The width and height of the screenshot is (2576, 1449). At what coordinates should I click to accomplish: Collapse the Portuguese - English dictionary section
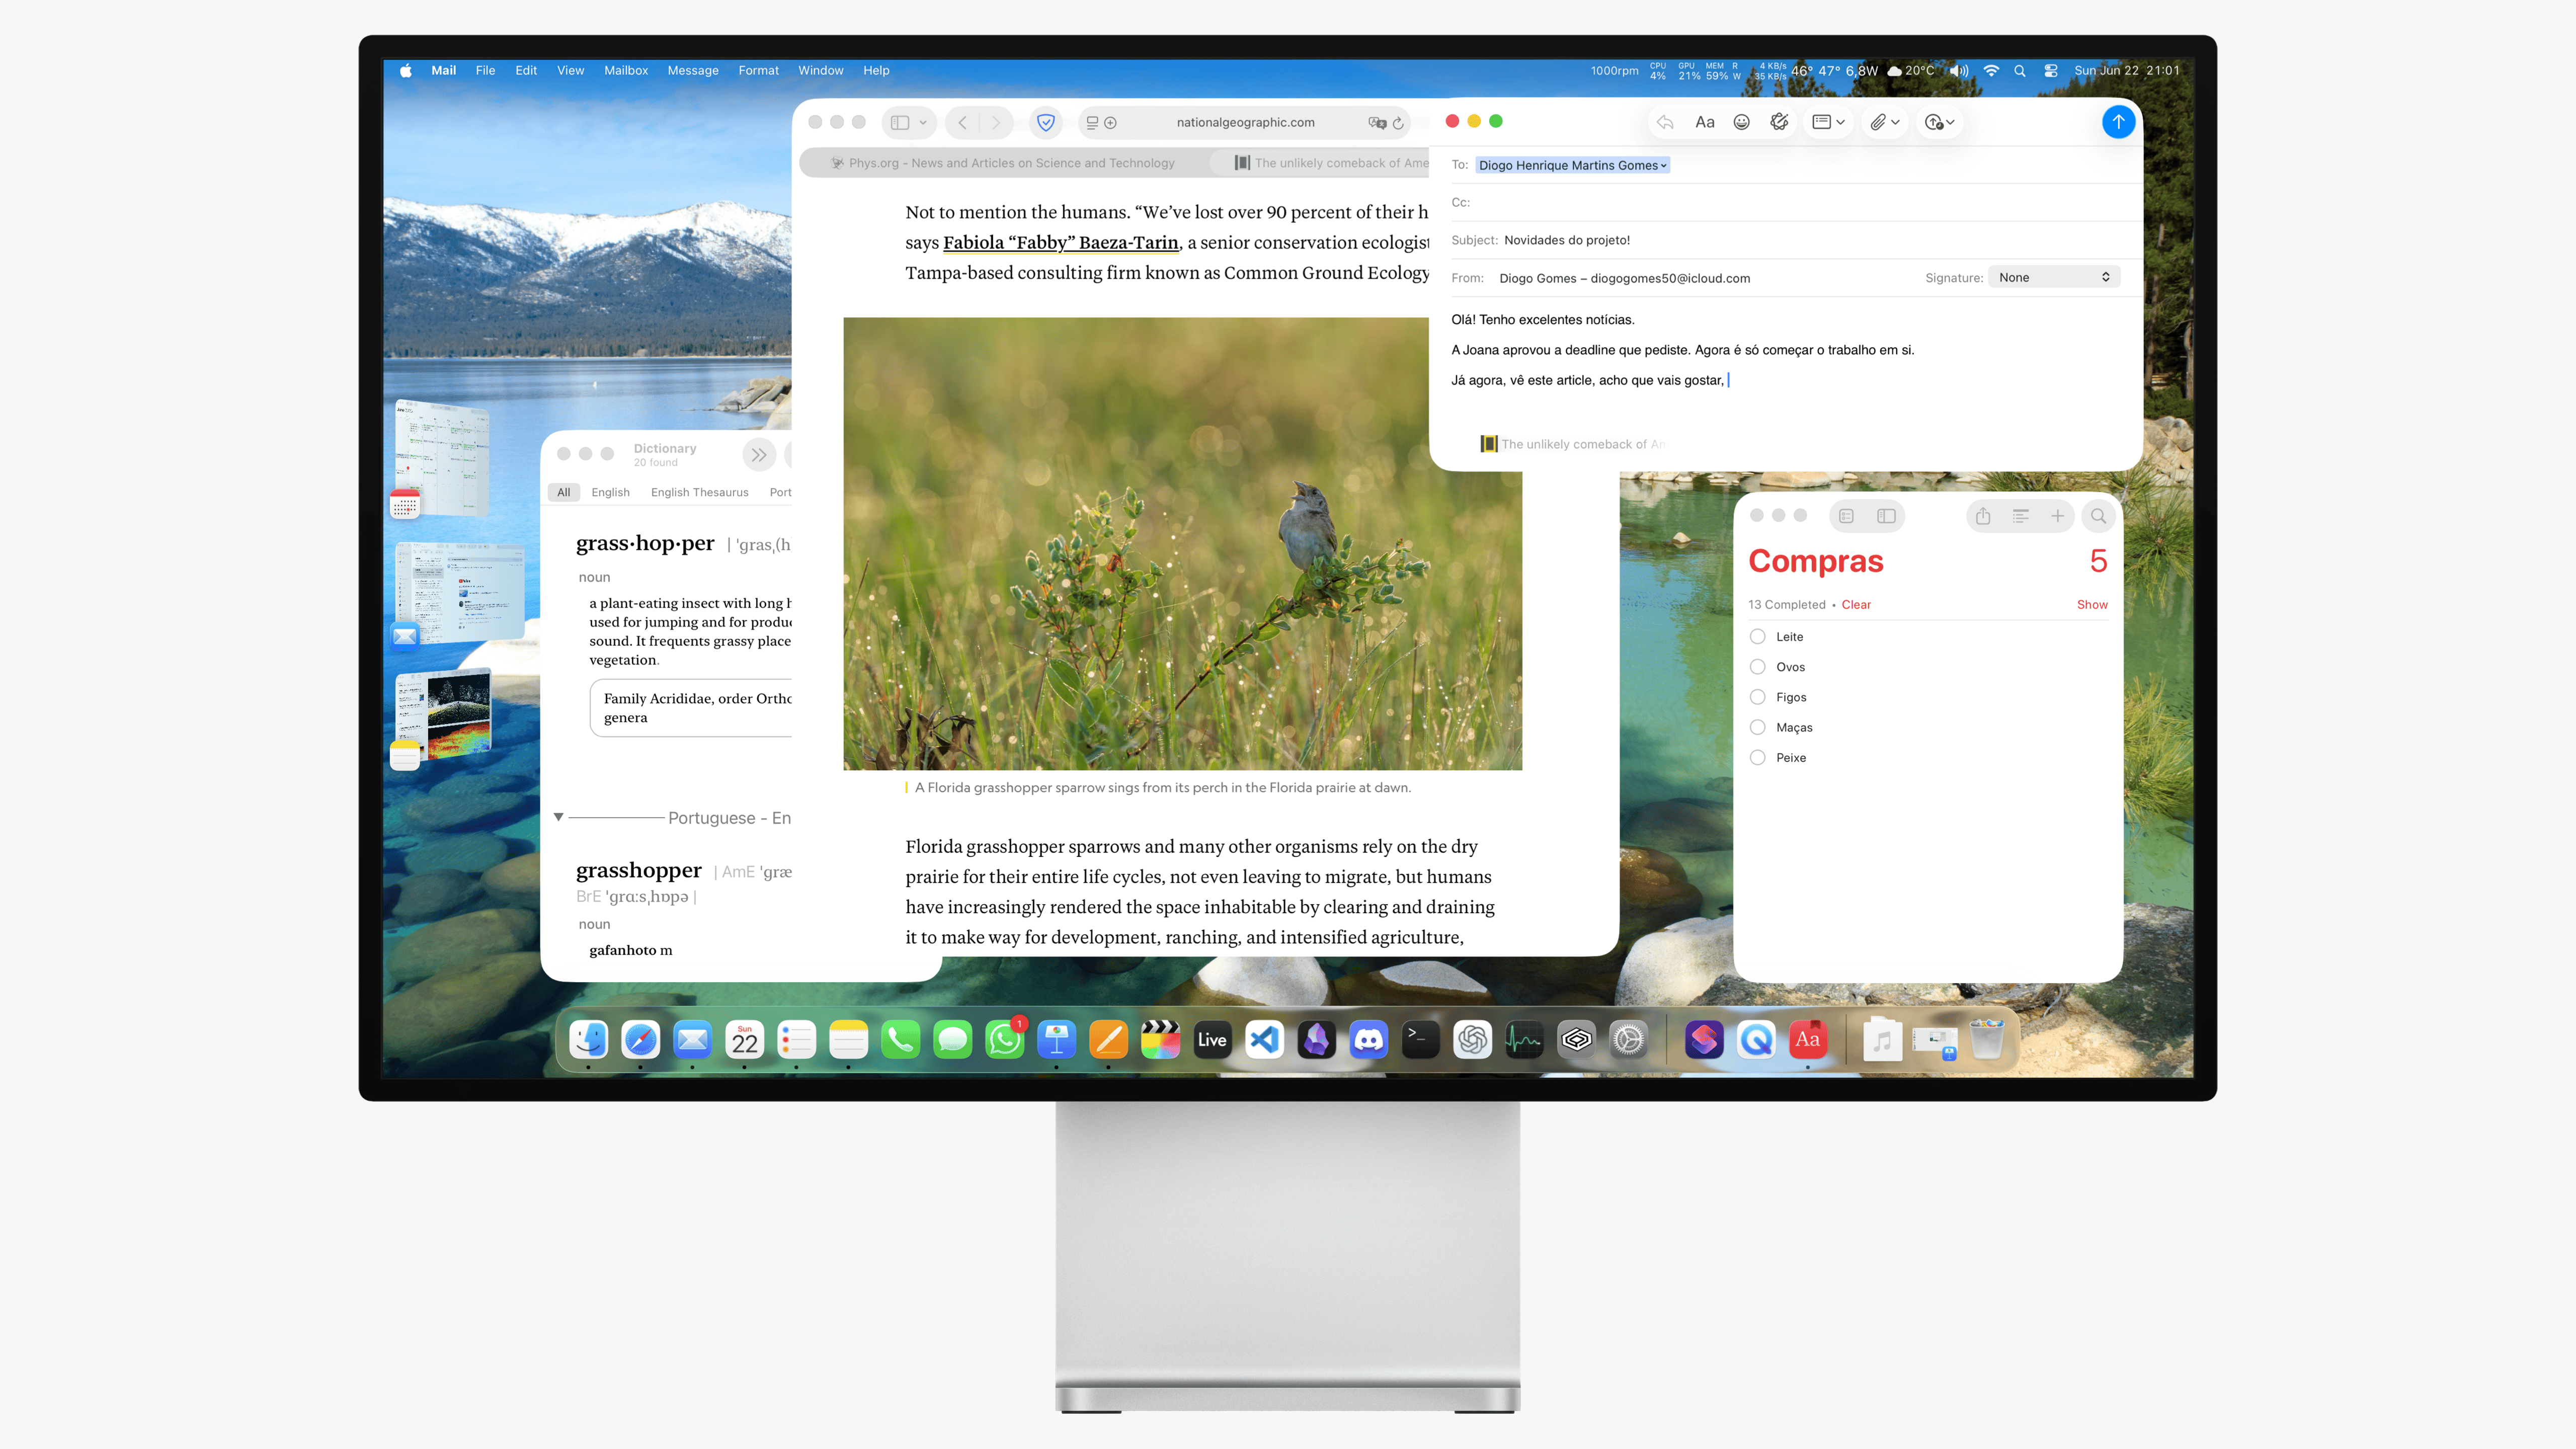(558, 817)
